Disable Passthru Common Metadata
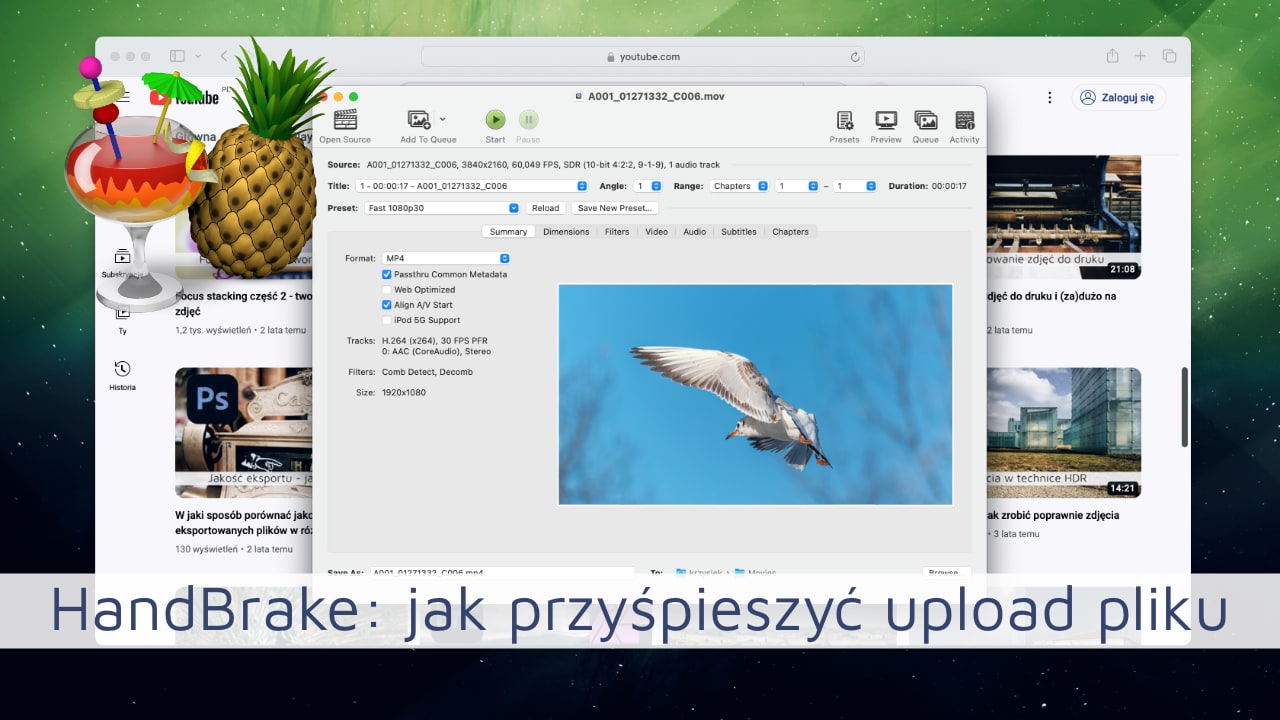Screen dimensions: 1280x720 point(387,274)
